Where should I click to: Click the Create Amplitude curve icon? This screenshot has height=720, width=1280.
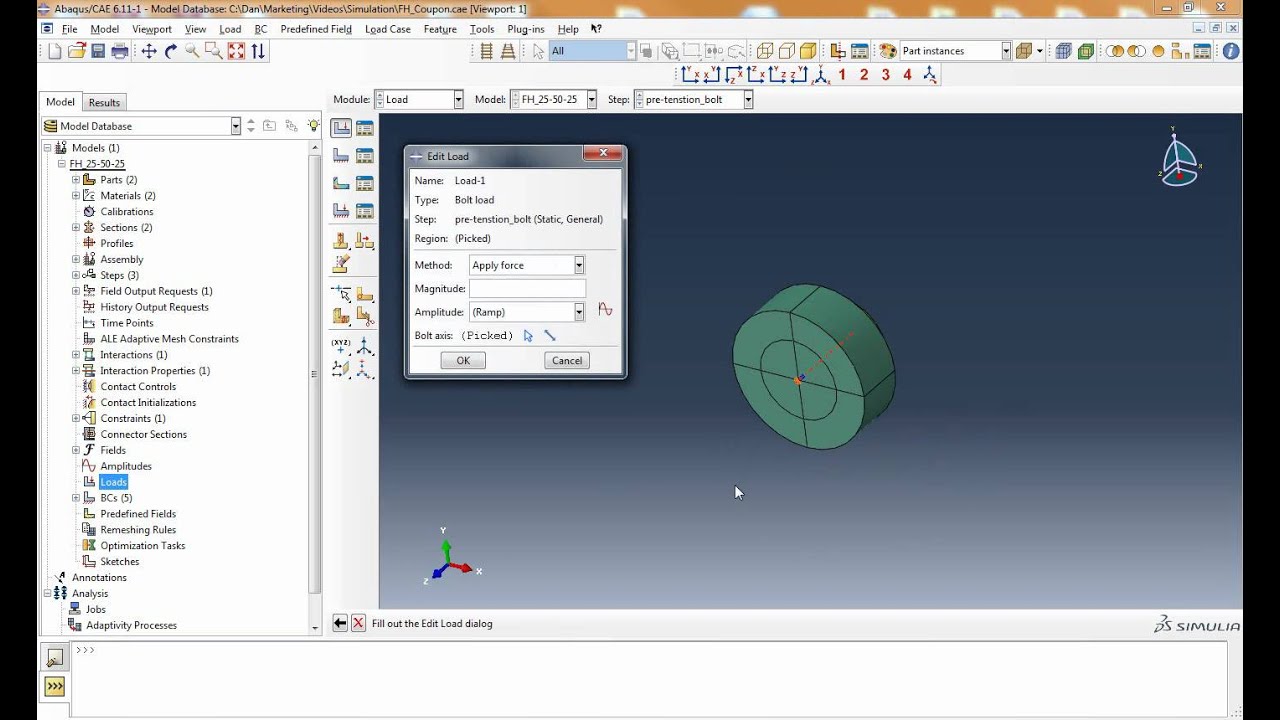pyautogui.click(x=605, y=311)
